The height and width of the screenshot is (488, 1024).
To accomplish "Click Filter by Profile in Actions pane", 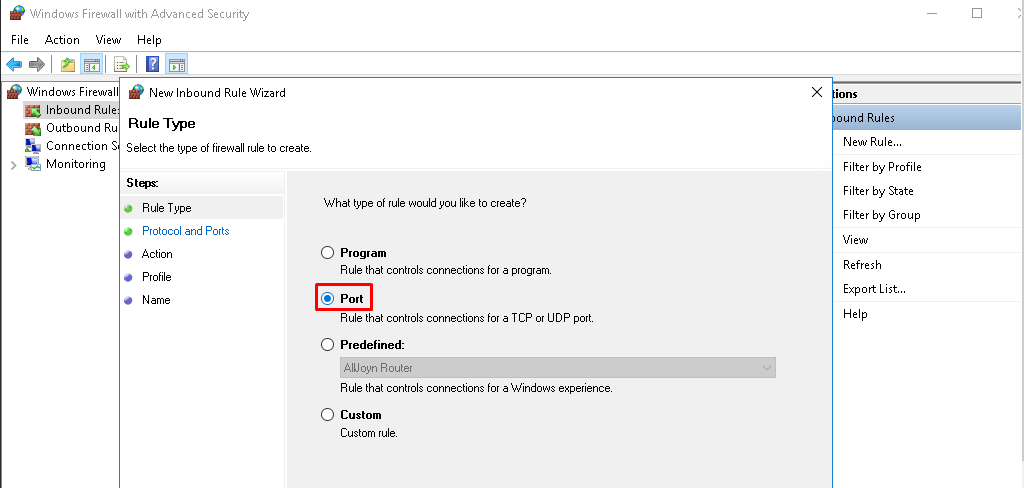I will [882, 167].
